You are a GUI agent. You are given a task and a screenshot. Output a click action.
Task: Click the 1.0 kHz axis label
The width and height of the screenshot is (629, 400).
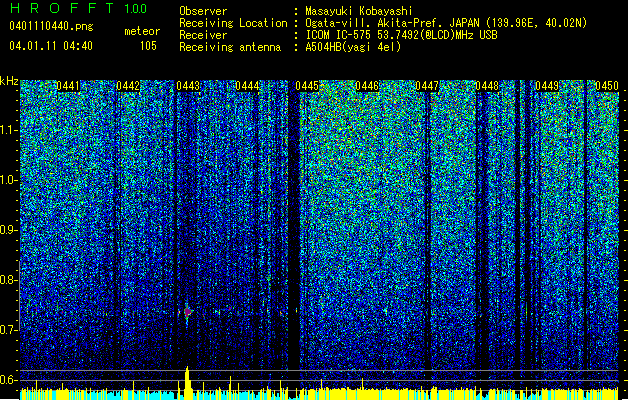pyautogui.click(x=9, y=180)
